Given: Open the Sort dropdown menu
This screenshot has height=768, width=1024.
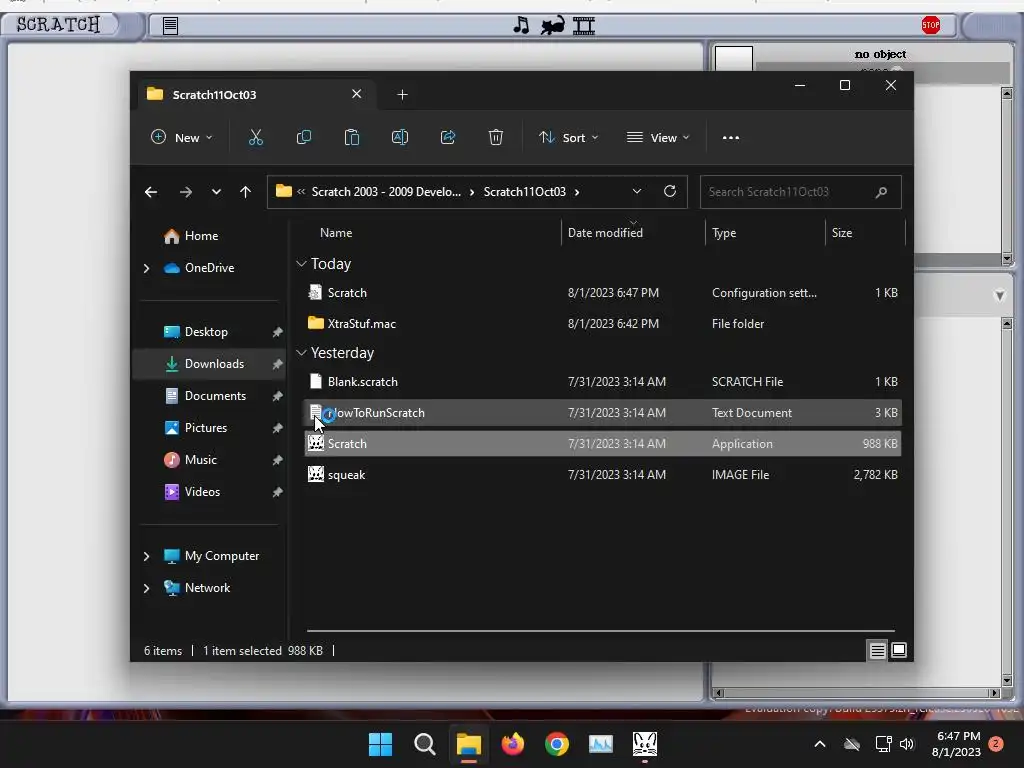Looking at the screenshot, I should pos(568,138).
